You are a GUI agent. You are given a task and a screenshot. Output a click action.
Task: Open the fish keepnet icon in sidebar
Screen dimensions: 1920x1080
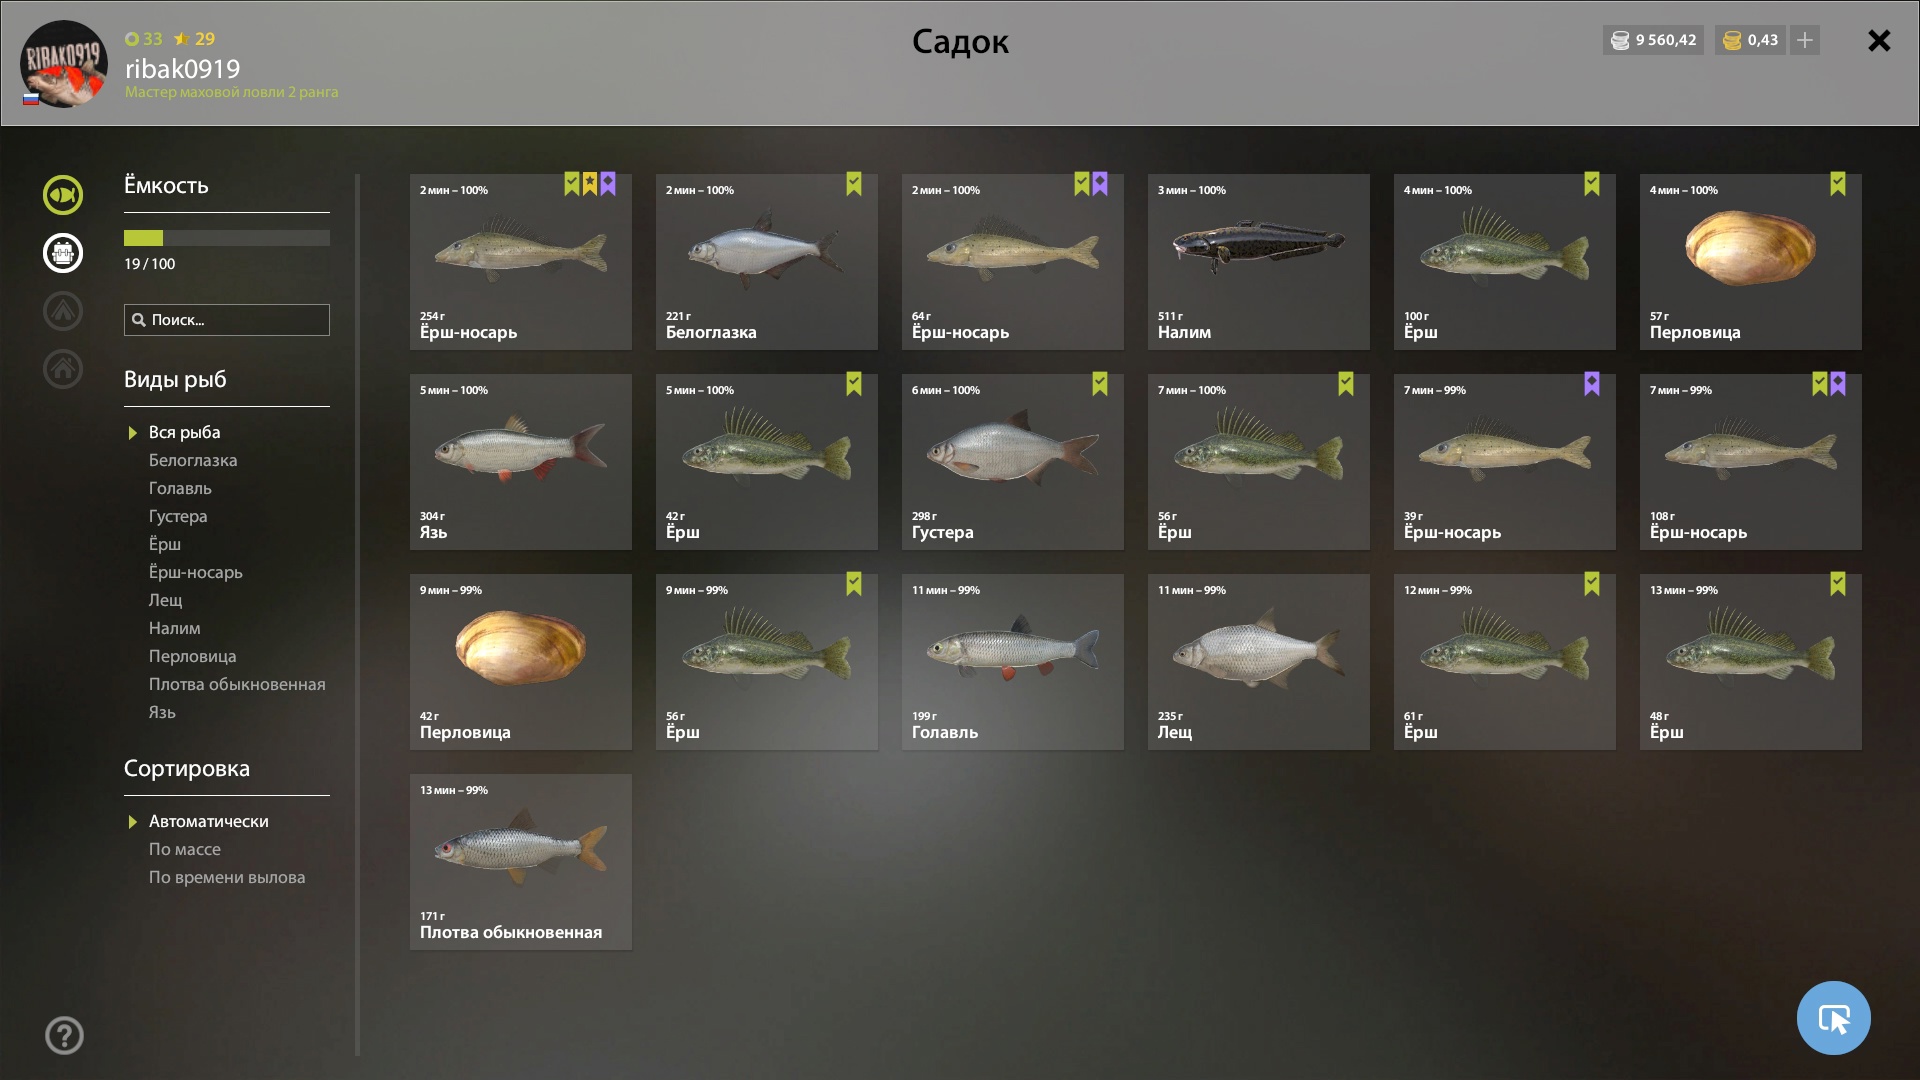pyautogui.click(x=62, y=195)
